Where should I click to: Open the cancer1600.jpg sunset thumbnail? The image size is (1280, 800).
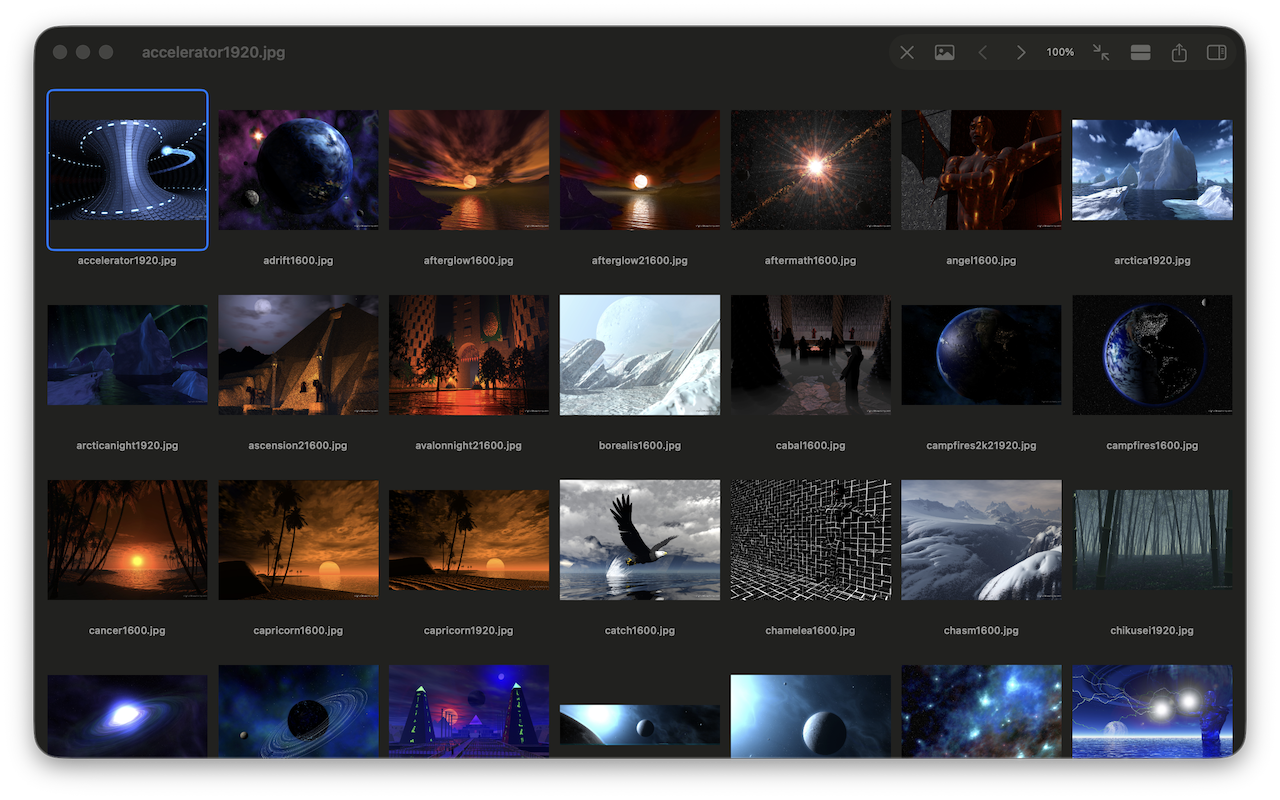128,540
